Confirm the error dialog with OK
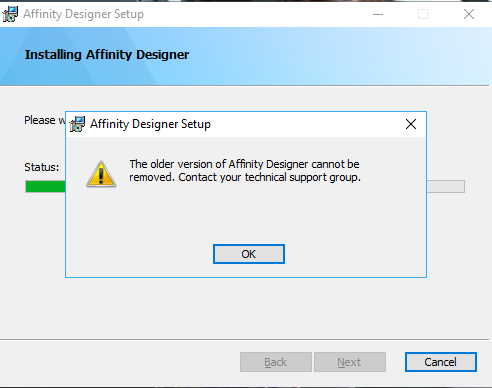The width and height of the screenshot is (492, 388). 249,254
